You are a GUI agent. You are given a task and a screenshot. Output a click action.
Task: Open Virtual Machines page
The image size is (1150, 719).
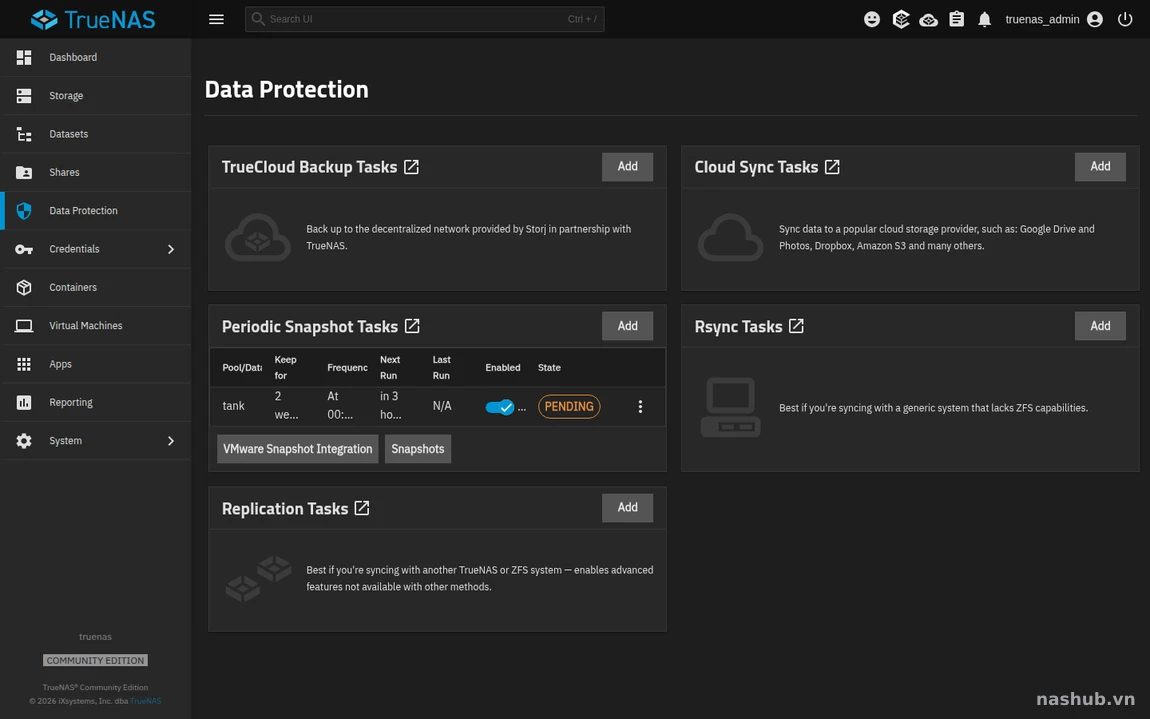tap(95, 326)
